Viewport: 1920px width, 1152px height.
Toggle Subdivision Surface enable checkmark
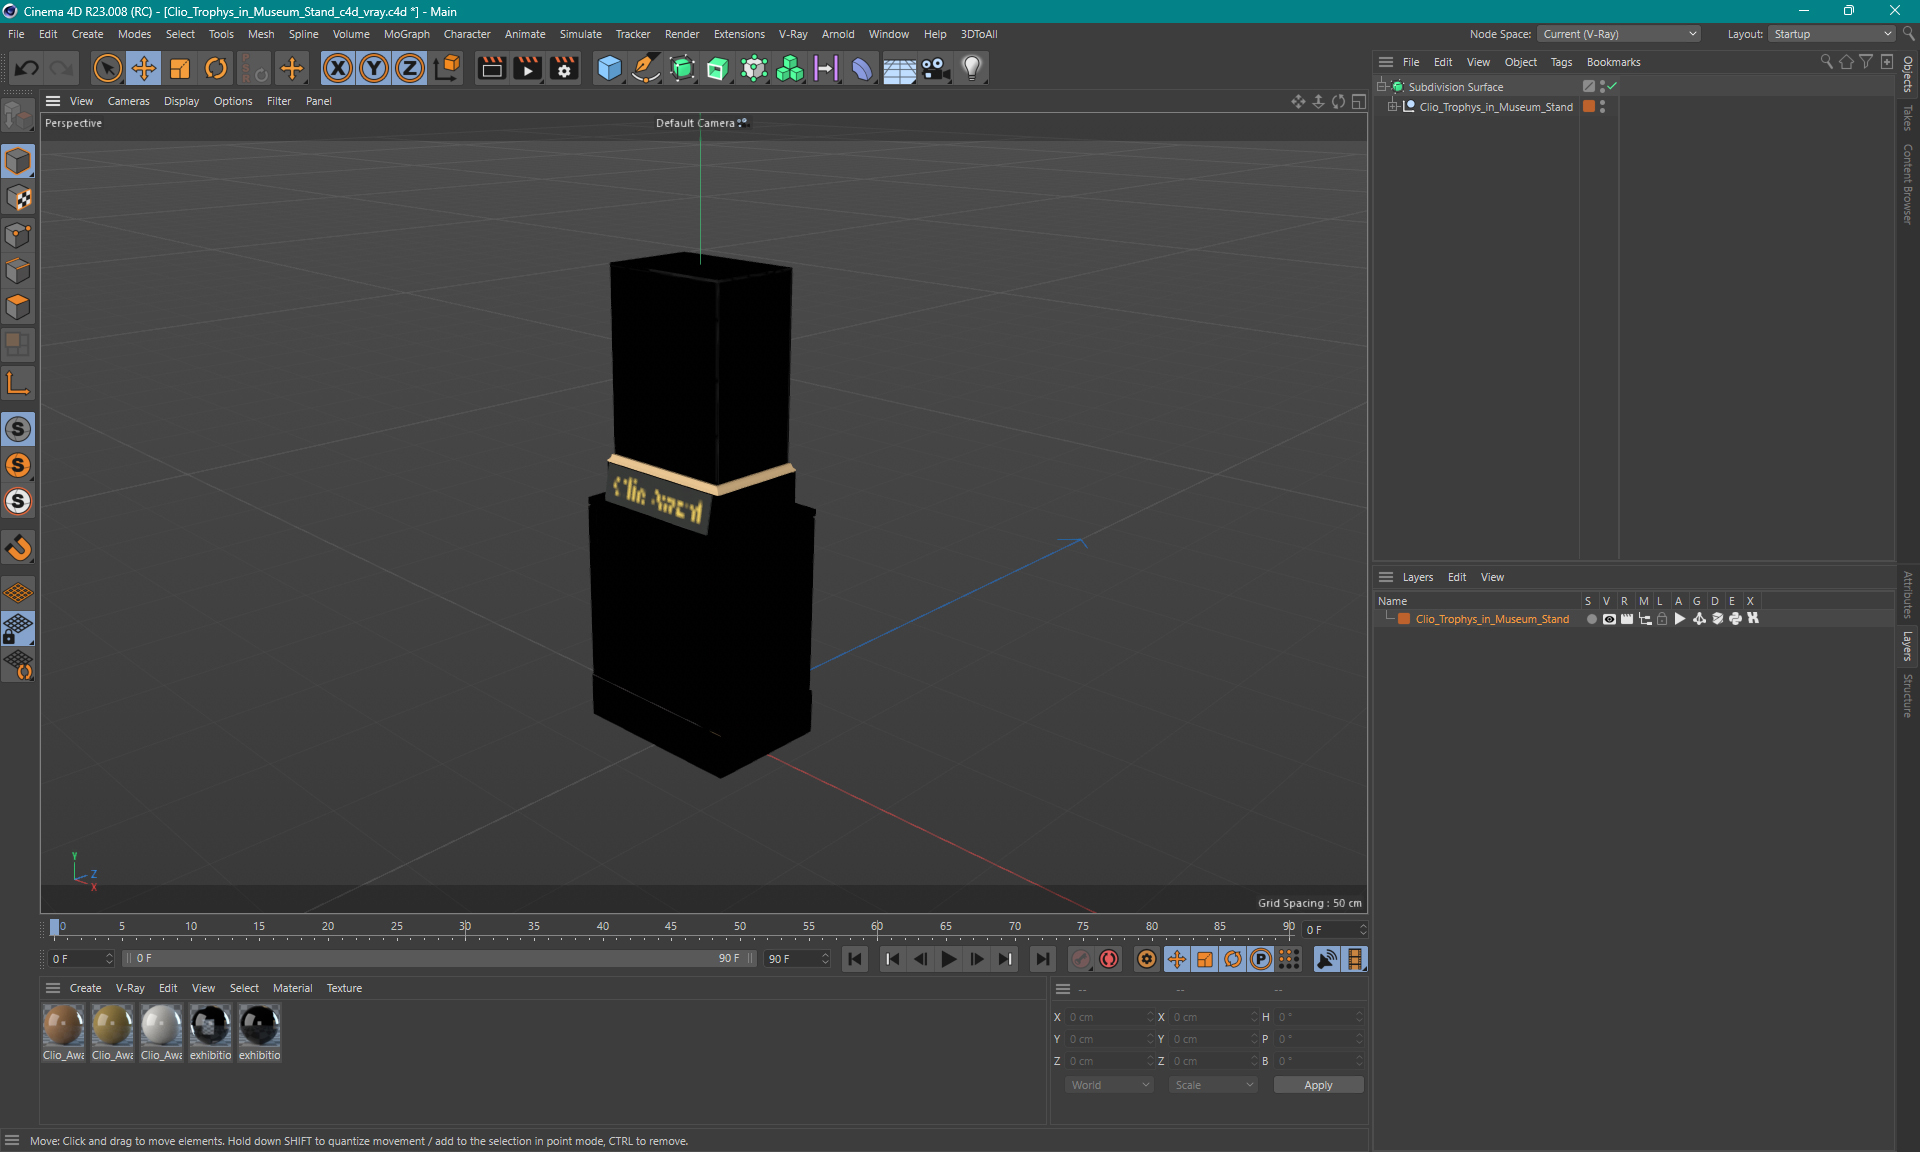point(1612,87)
